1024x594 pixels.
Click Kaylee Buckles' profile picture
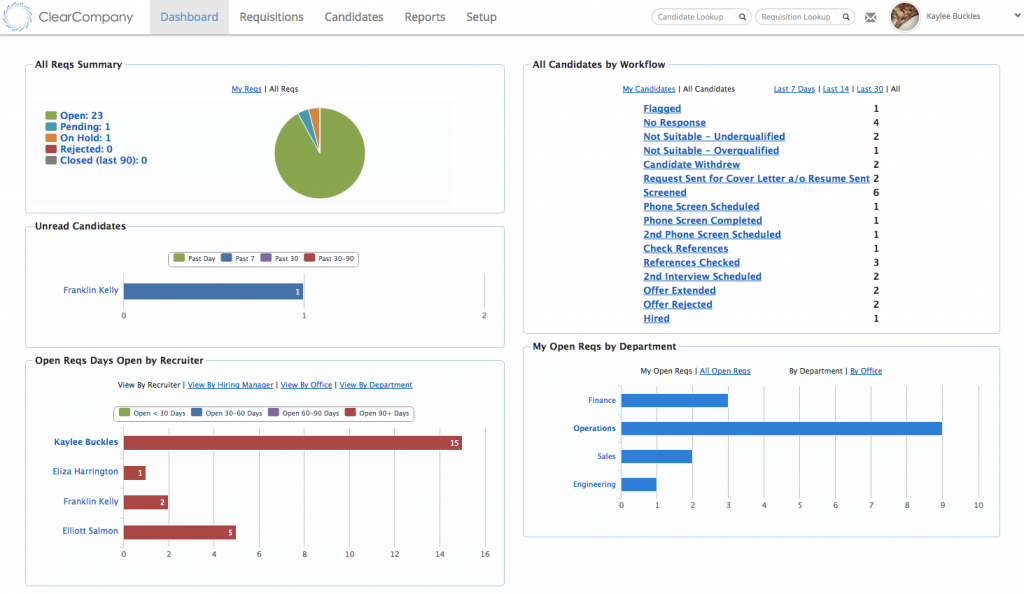click(x=903, y=16)
